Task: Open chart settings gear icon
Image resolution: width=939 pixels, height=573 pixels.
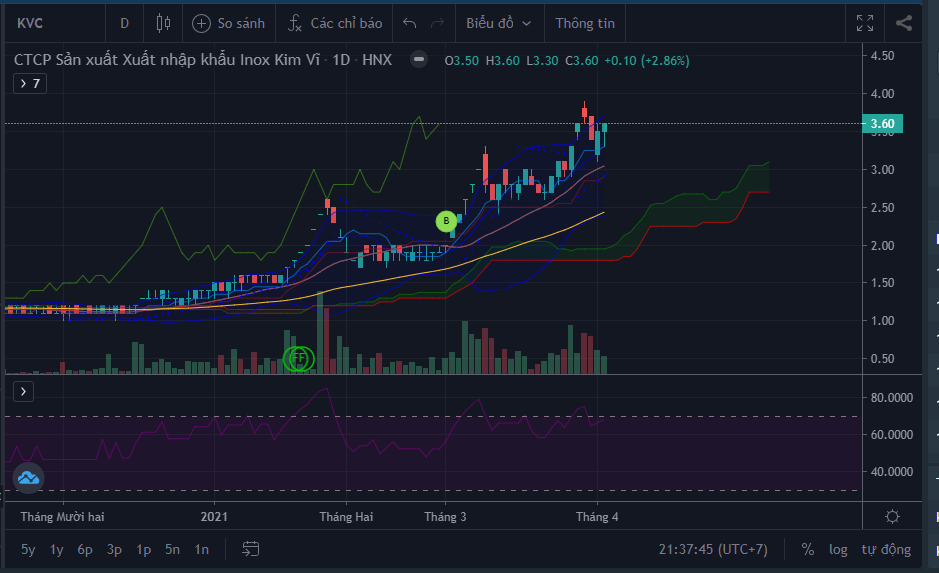Action: [x=892, y=516]
